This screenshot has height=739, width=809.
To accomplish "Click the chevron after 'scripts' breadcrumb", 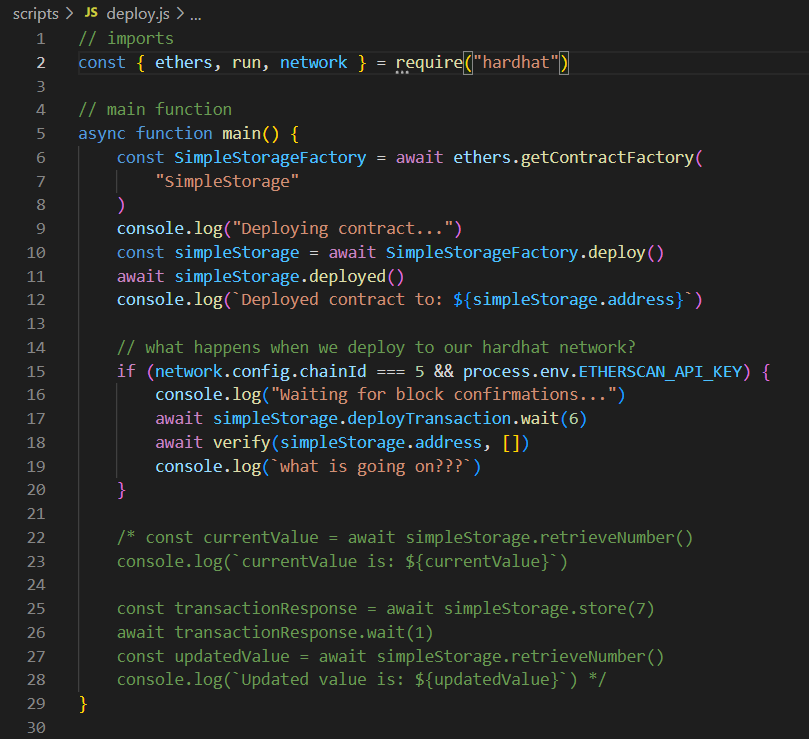I will [70, 14].
